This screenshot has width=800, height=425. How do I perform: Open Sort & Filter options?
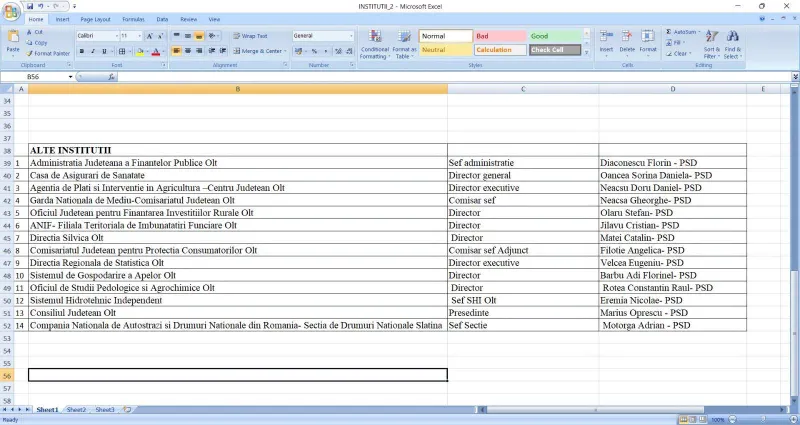(x=711, y=44)
